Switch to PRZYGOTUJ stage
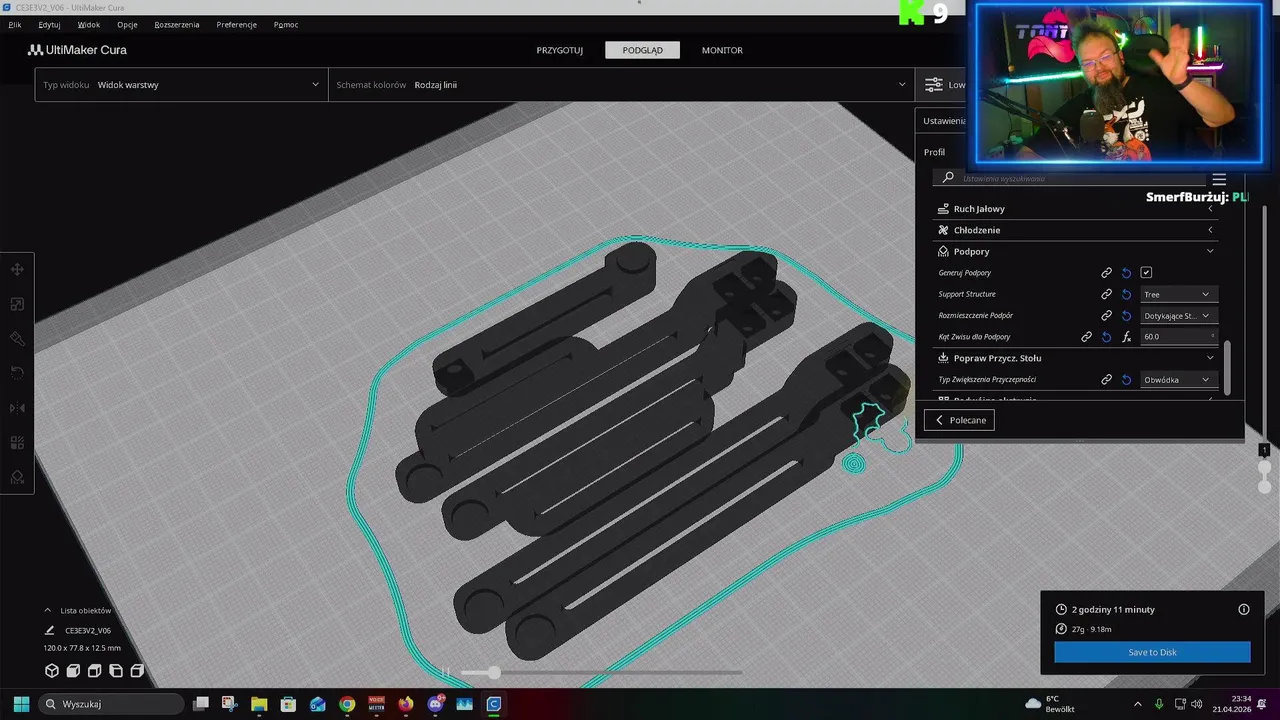The height and width of the screenshot is (720, 1280). [x=559, y=50]
